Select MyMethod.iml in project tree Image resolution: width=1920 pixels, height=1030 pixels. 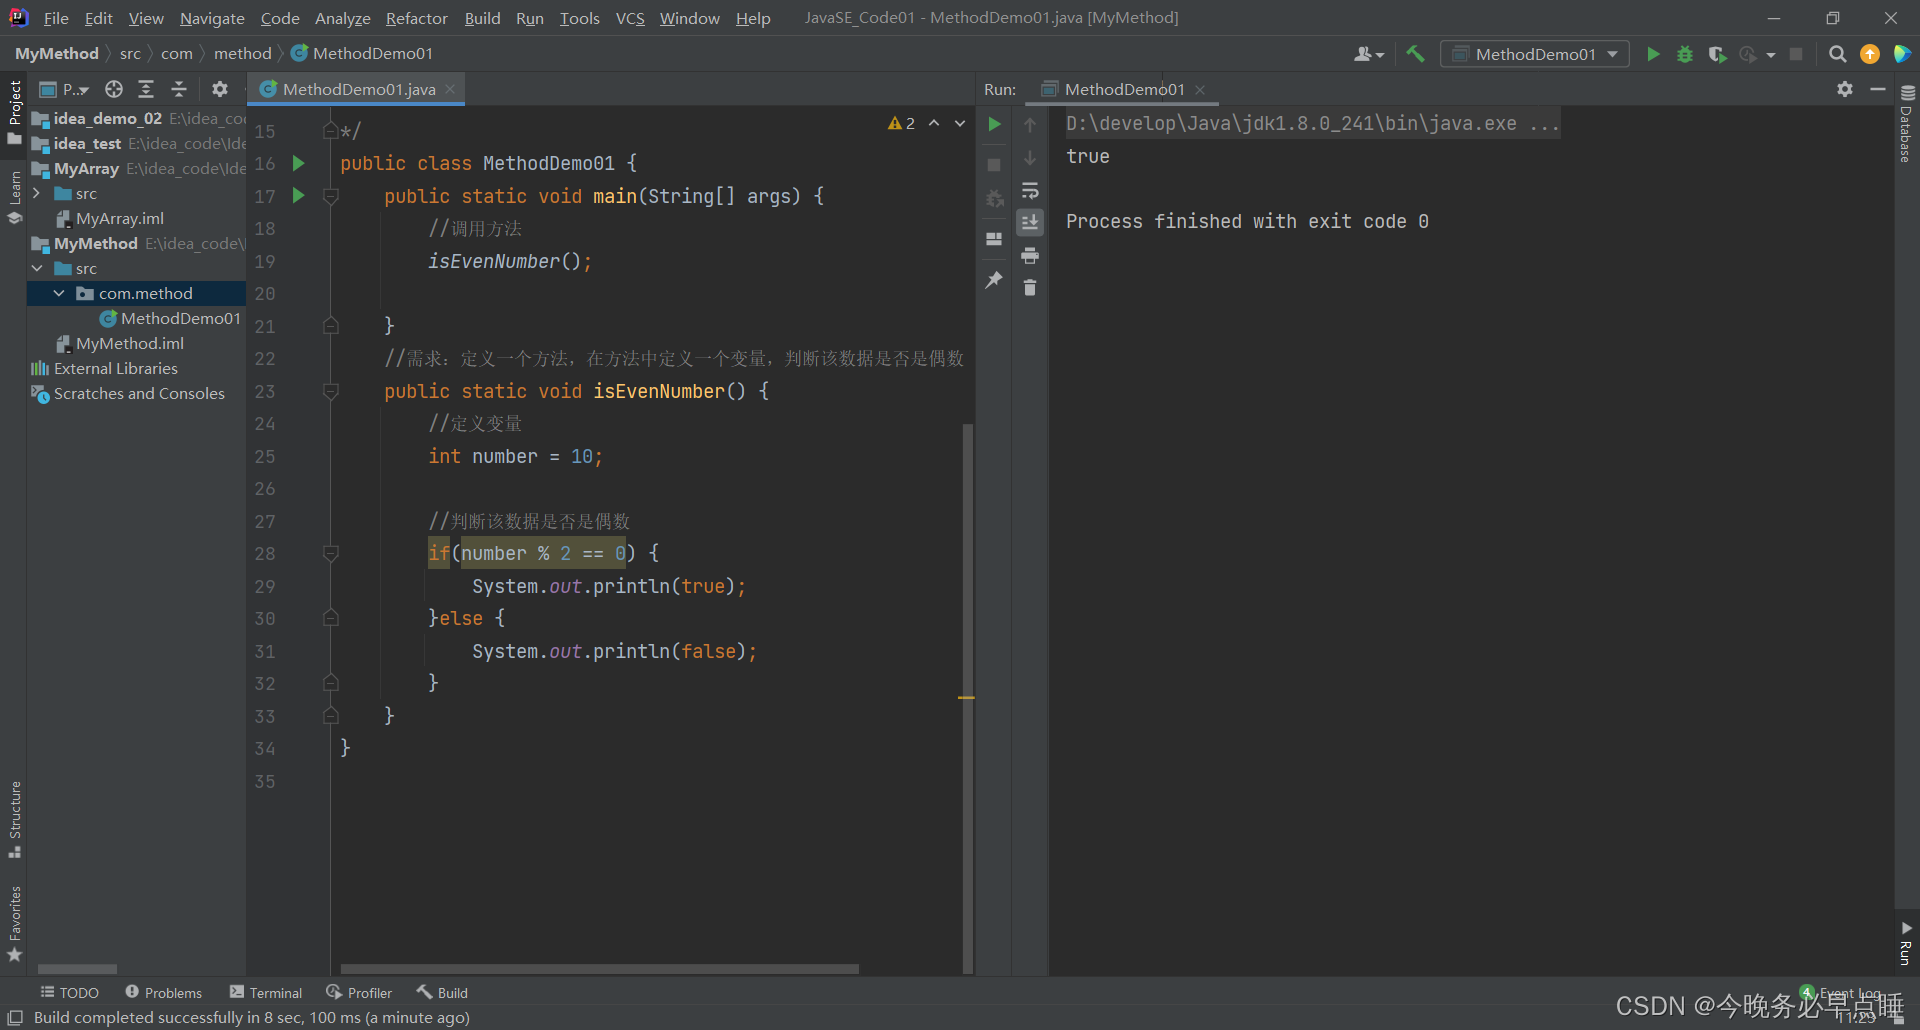(x=119, y=343)
